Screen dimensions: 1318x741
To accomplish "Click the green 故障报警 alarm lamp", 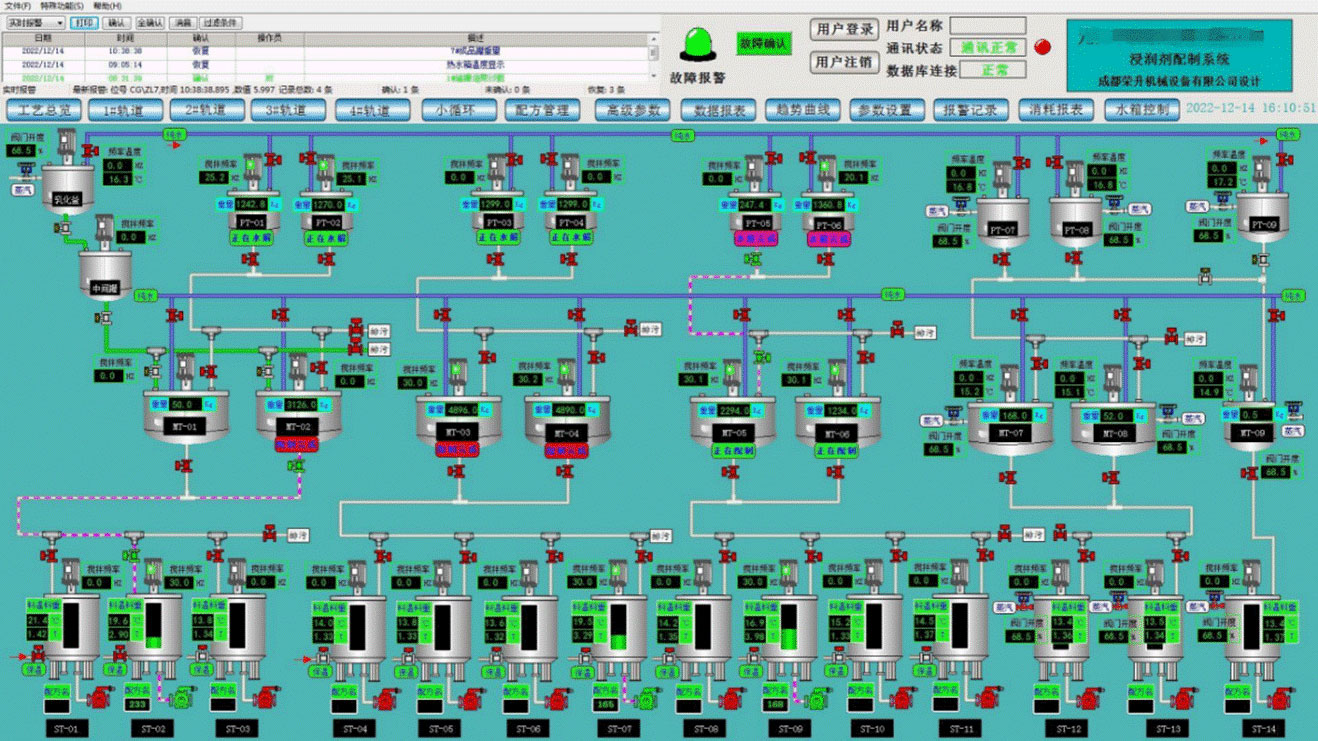I will 697,44.
